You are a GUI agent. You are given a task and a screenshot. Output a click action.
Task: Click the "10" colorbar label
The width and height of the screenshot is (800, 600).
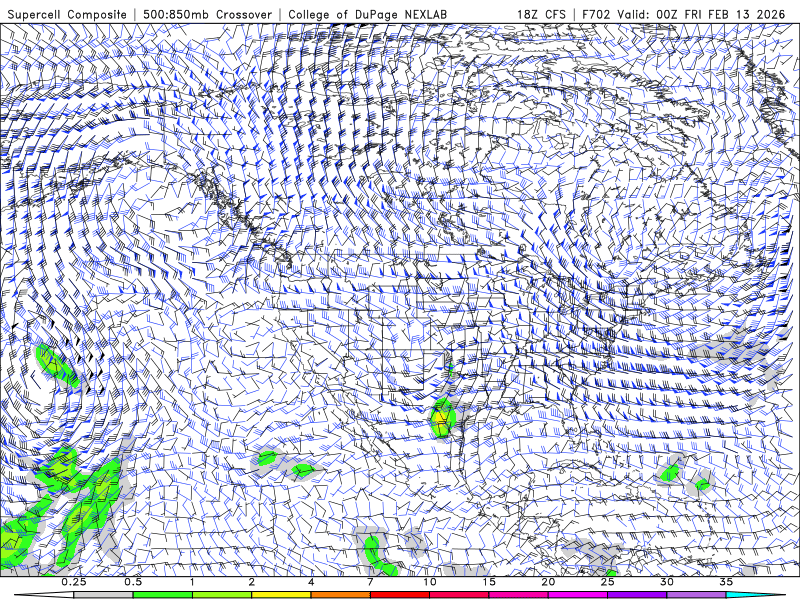[430, 582]
